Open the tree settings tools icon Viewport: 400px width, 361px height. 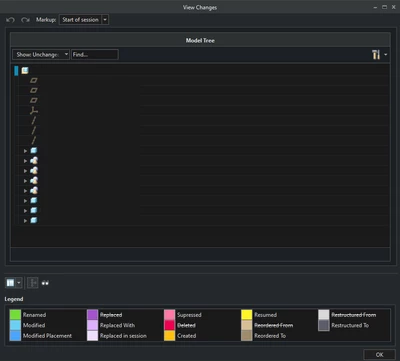[376, 55]
